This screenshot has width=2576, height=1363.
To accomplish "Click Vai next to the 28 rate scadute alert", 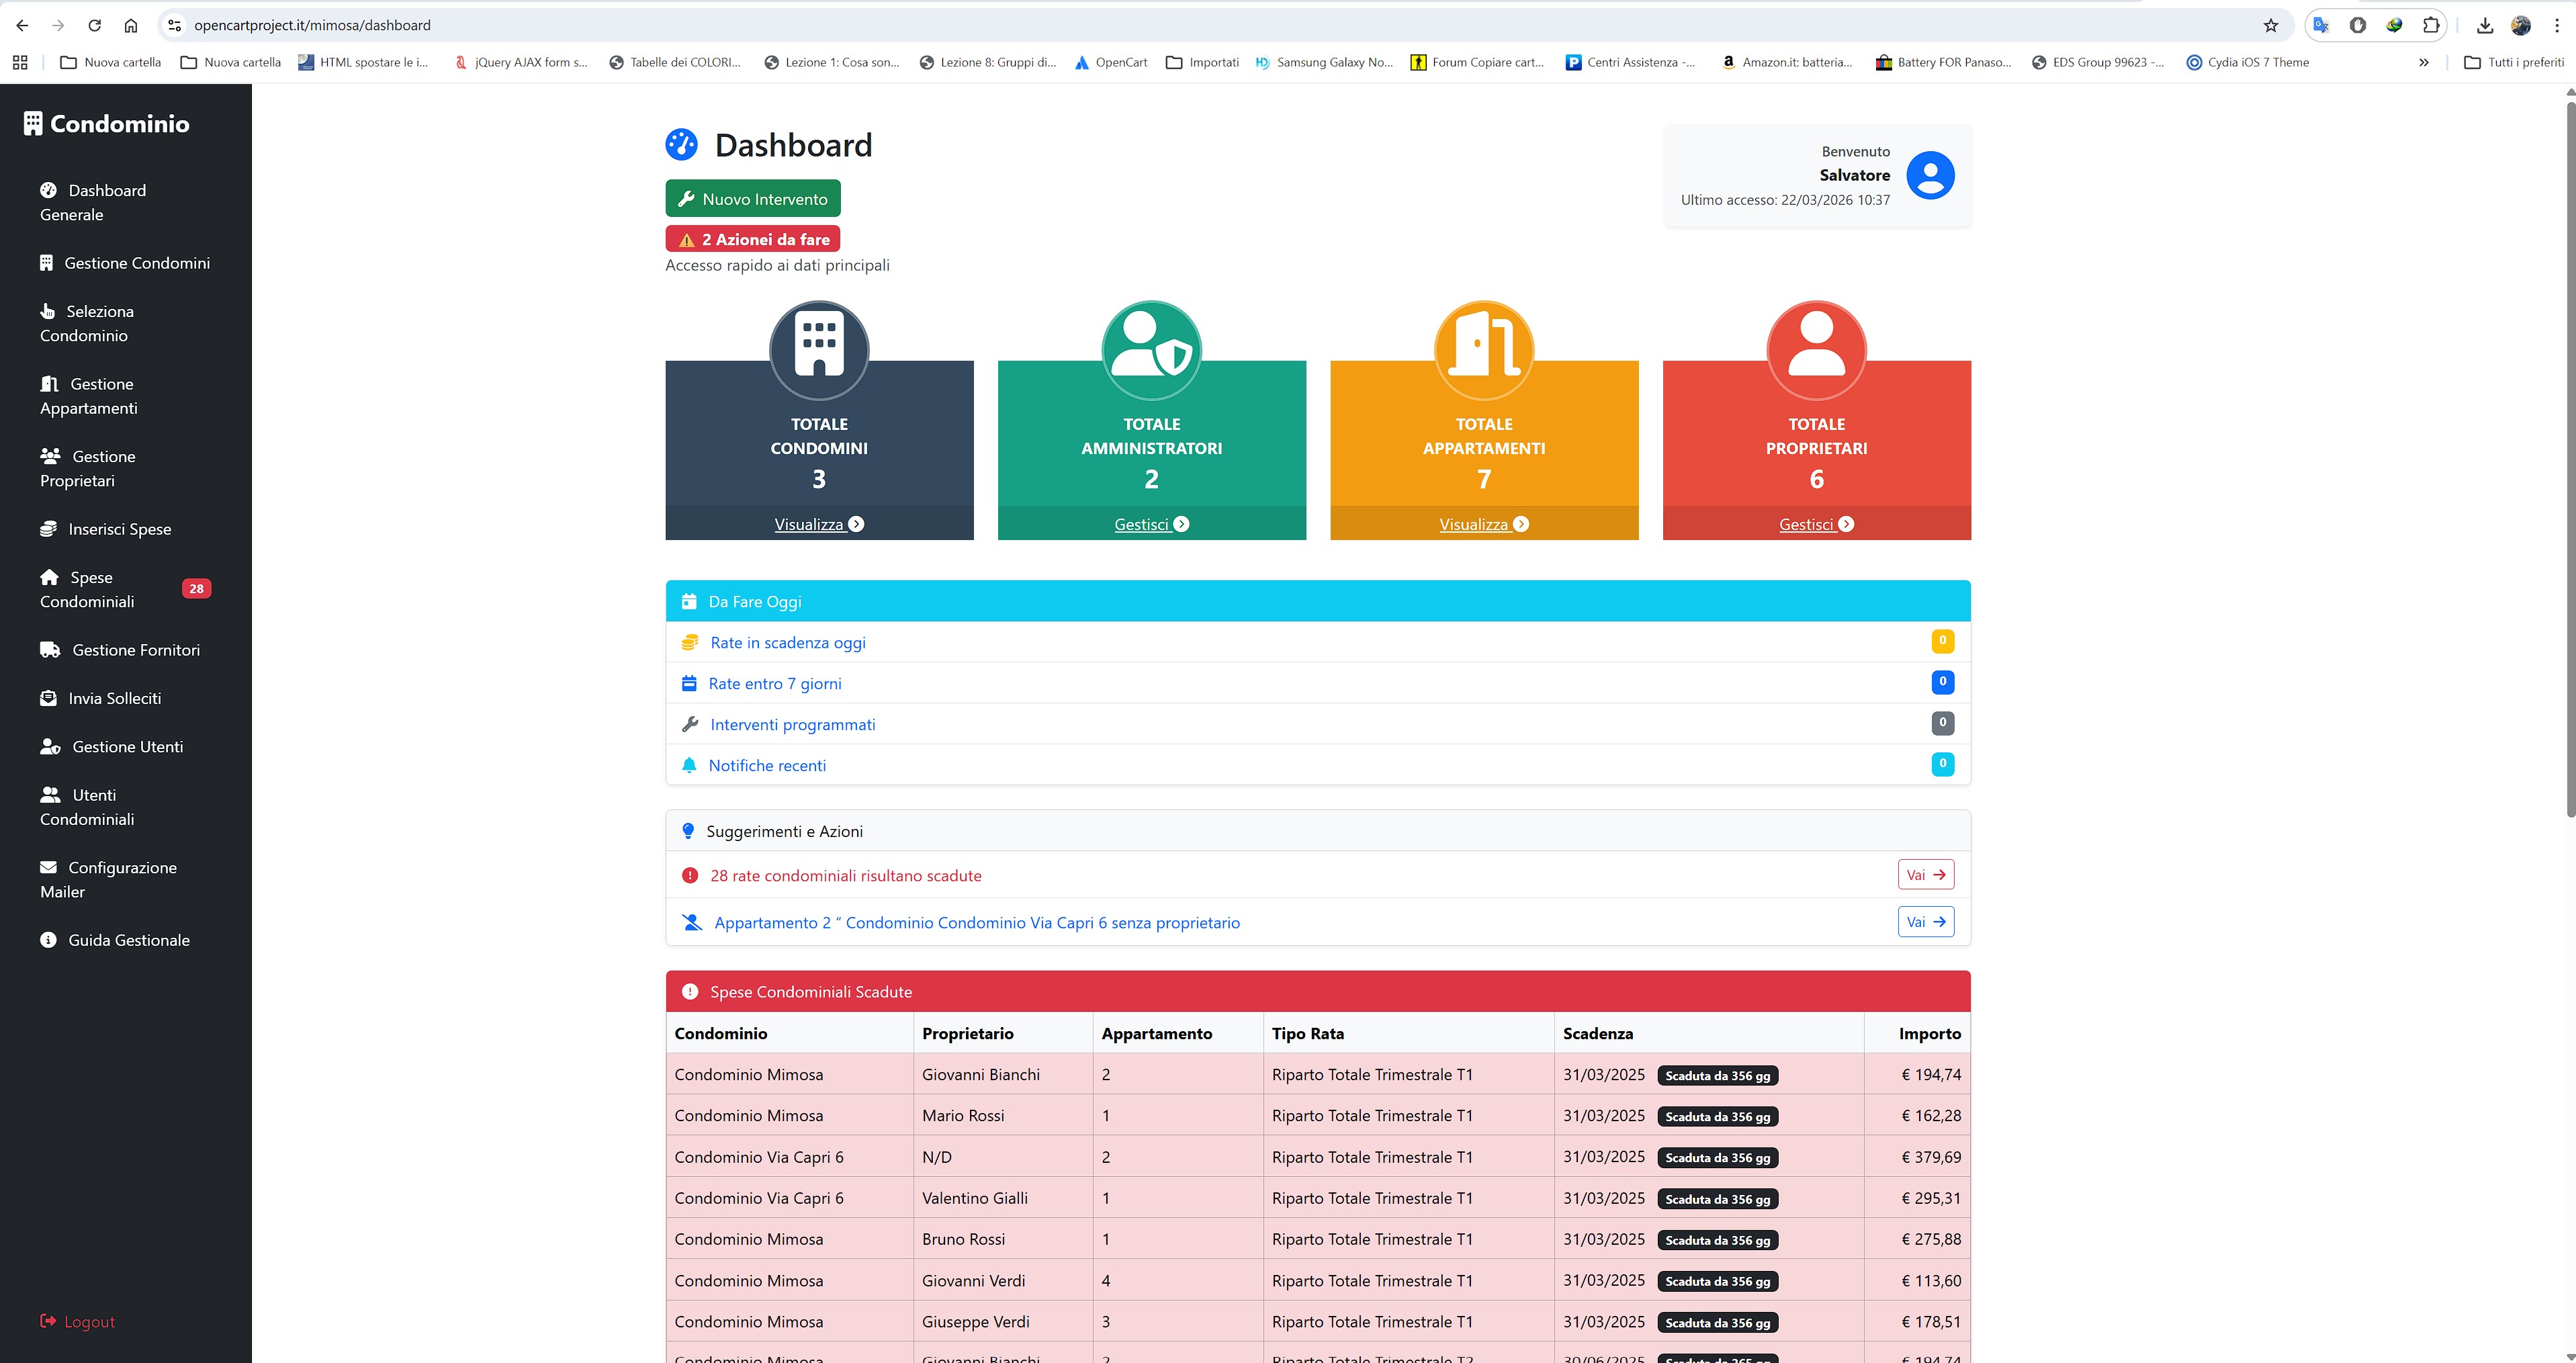I will point(1925,875).
